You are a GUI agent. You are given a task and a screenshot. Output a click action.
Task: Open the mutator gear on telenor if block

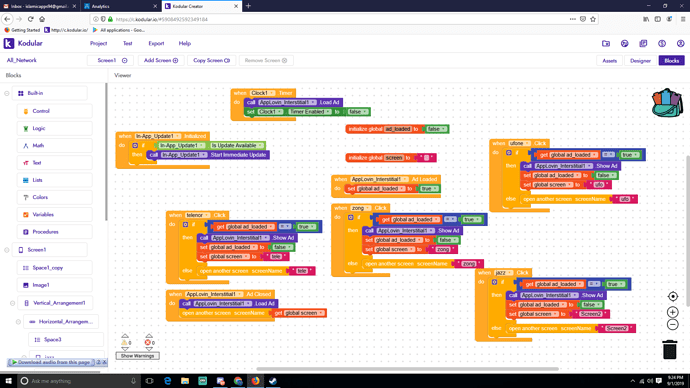coord(186,224)
